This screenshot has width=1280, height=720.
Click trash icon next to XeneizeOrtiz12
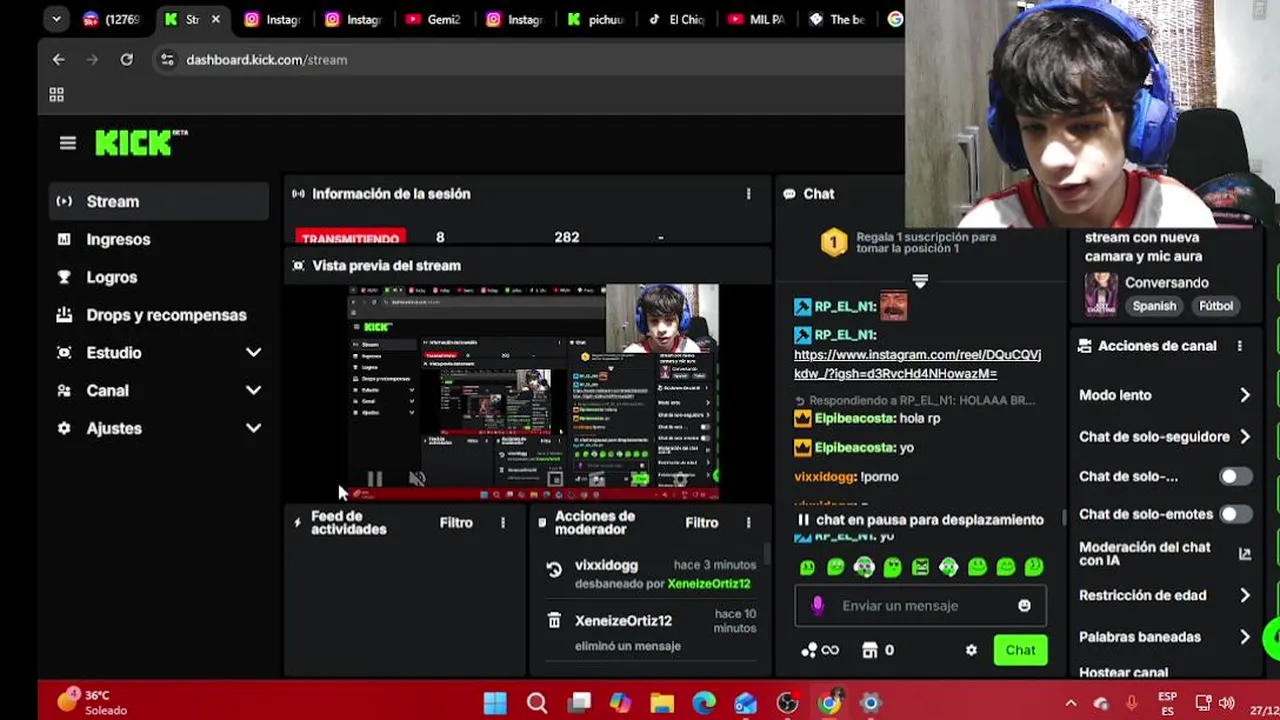click(554, 621)
